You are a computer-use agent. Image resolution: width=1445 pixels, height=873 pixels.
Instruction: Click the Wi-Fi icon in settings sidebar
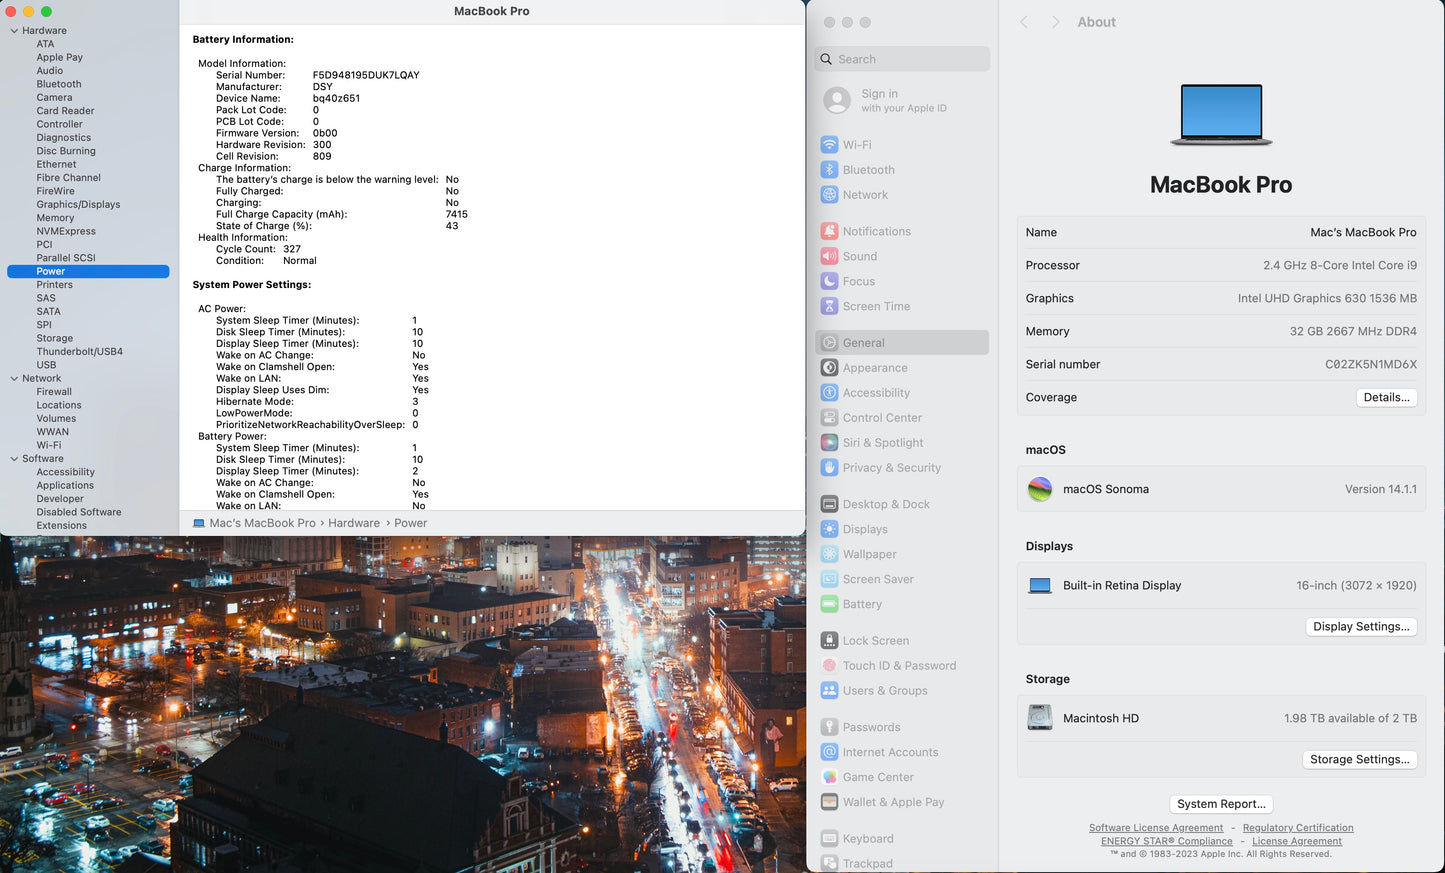point(829,145)
